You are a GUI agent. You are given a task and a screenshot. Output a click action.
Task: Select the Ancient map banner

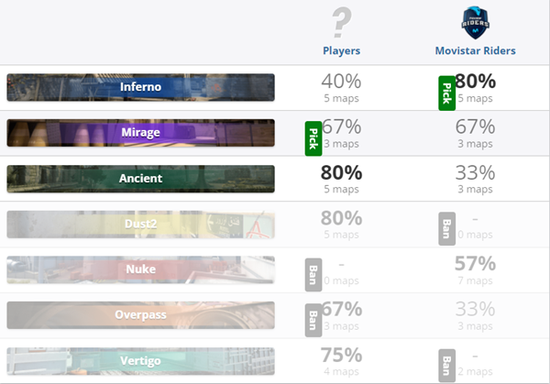pos(141,178)
